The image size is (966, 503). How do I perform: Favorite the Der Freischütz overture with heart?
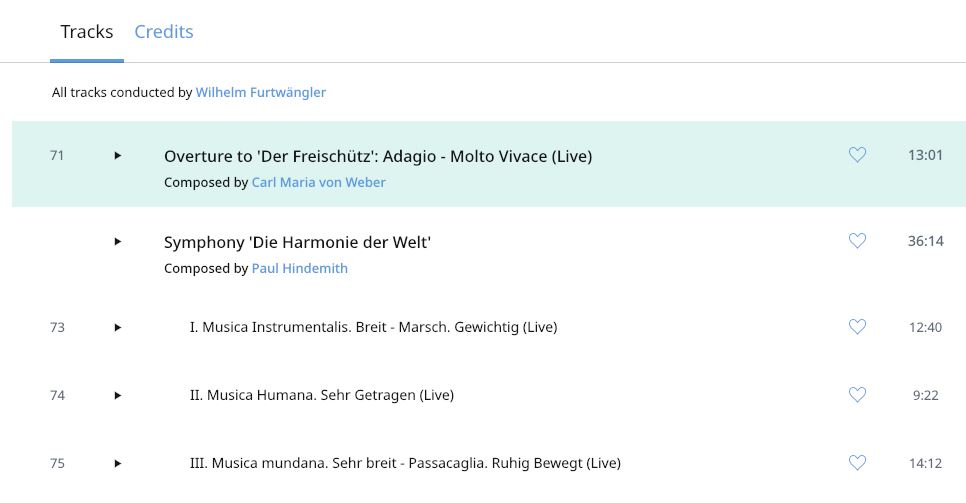tap(858, 155)
